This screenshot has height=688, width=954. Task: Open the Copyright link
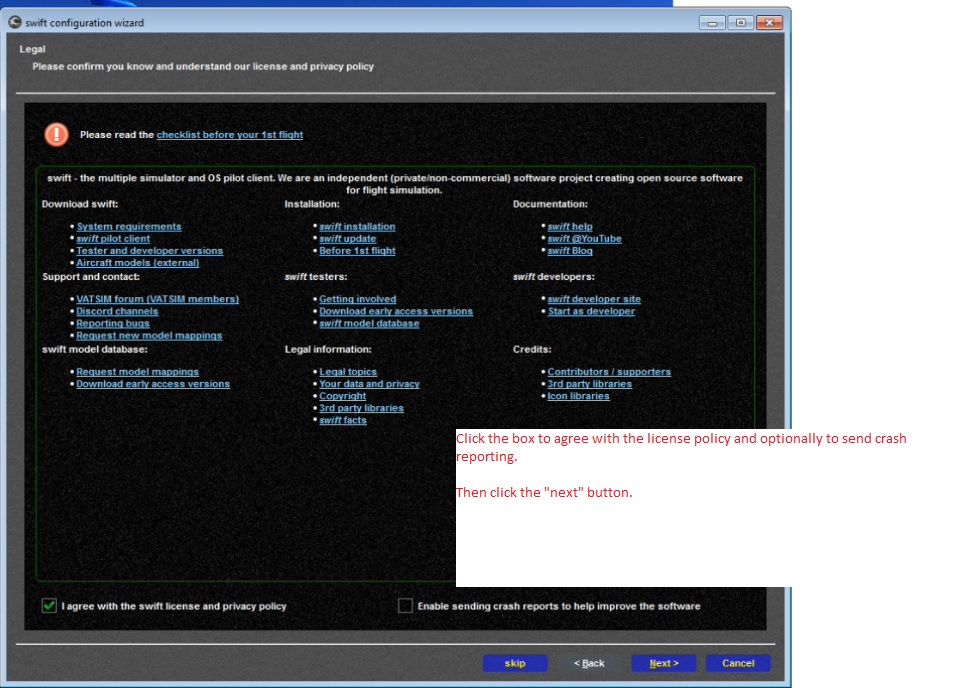coord(343,396)
